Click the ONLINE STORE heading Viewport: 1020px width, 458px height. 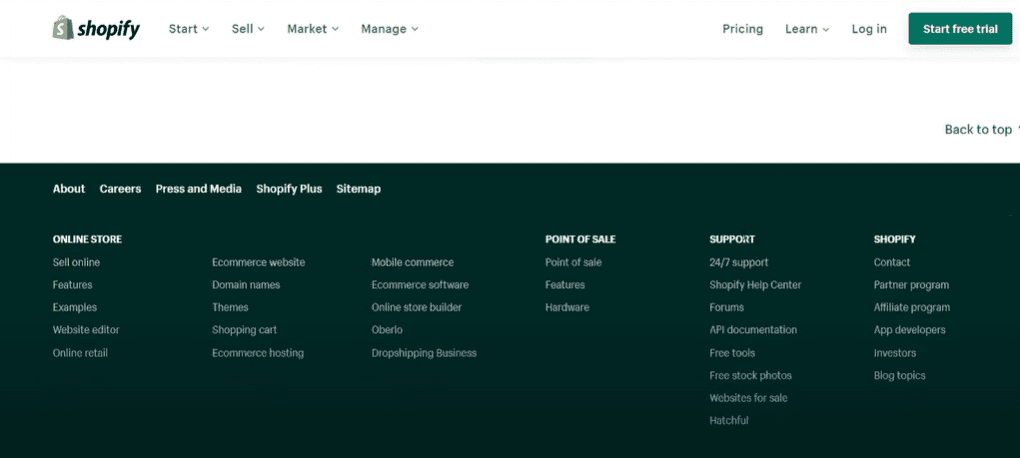point(87,239)
